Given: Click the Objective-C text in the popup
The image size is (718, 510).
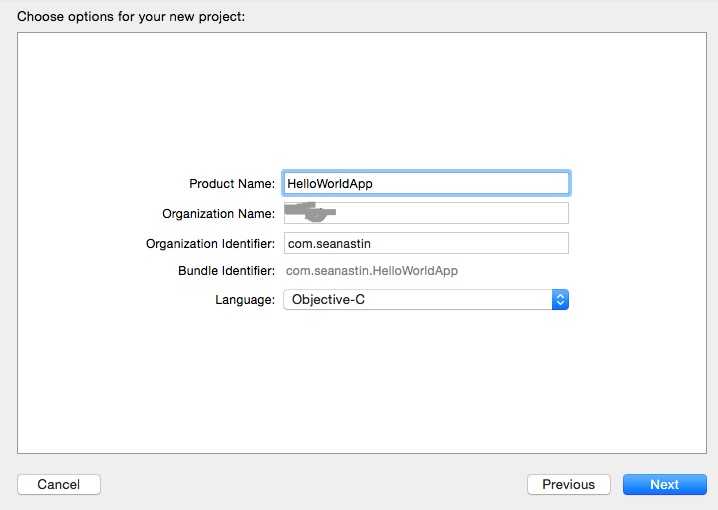Looking at the screenshot, I should [328, 299].
